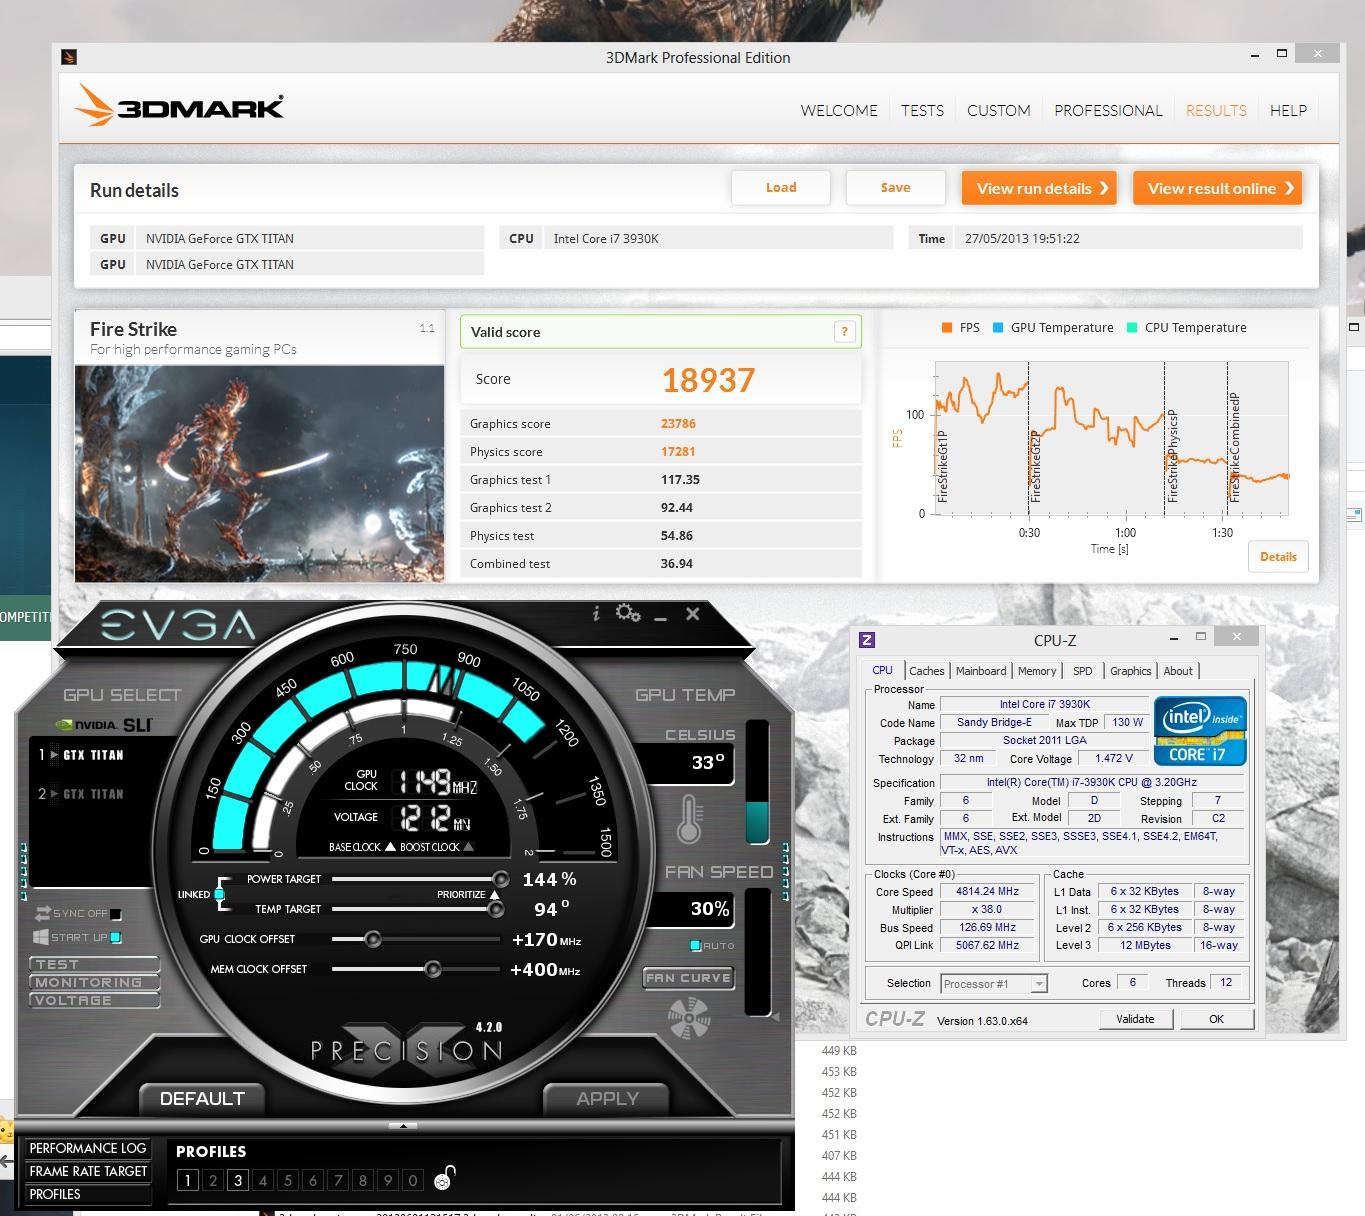Minimize the EVGA Precision window
This screenshot has width=1365, height=1216.
[660, 618]
